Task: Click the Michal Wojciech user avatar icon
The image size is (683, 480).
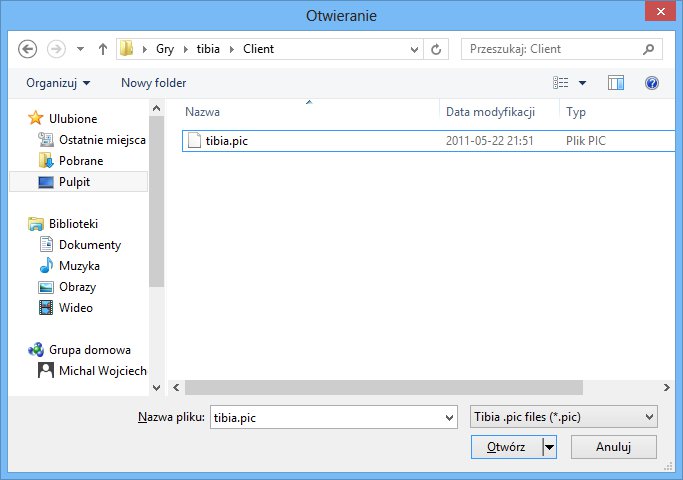Action: tap(46, 370)
